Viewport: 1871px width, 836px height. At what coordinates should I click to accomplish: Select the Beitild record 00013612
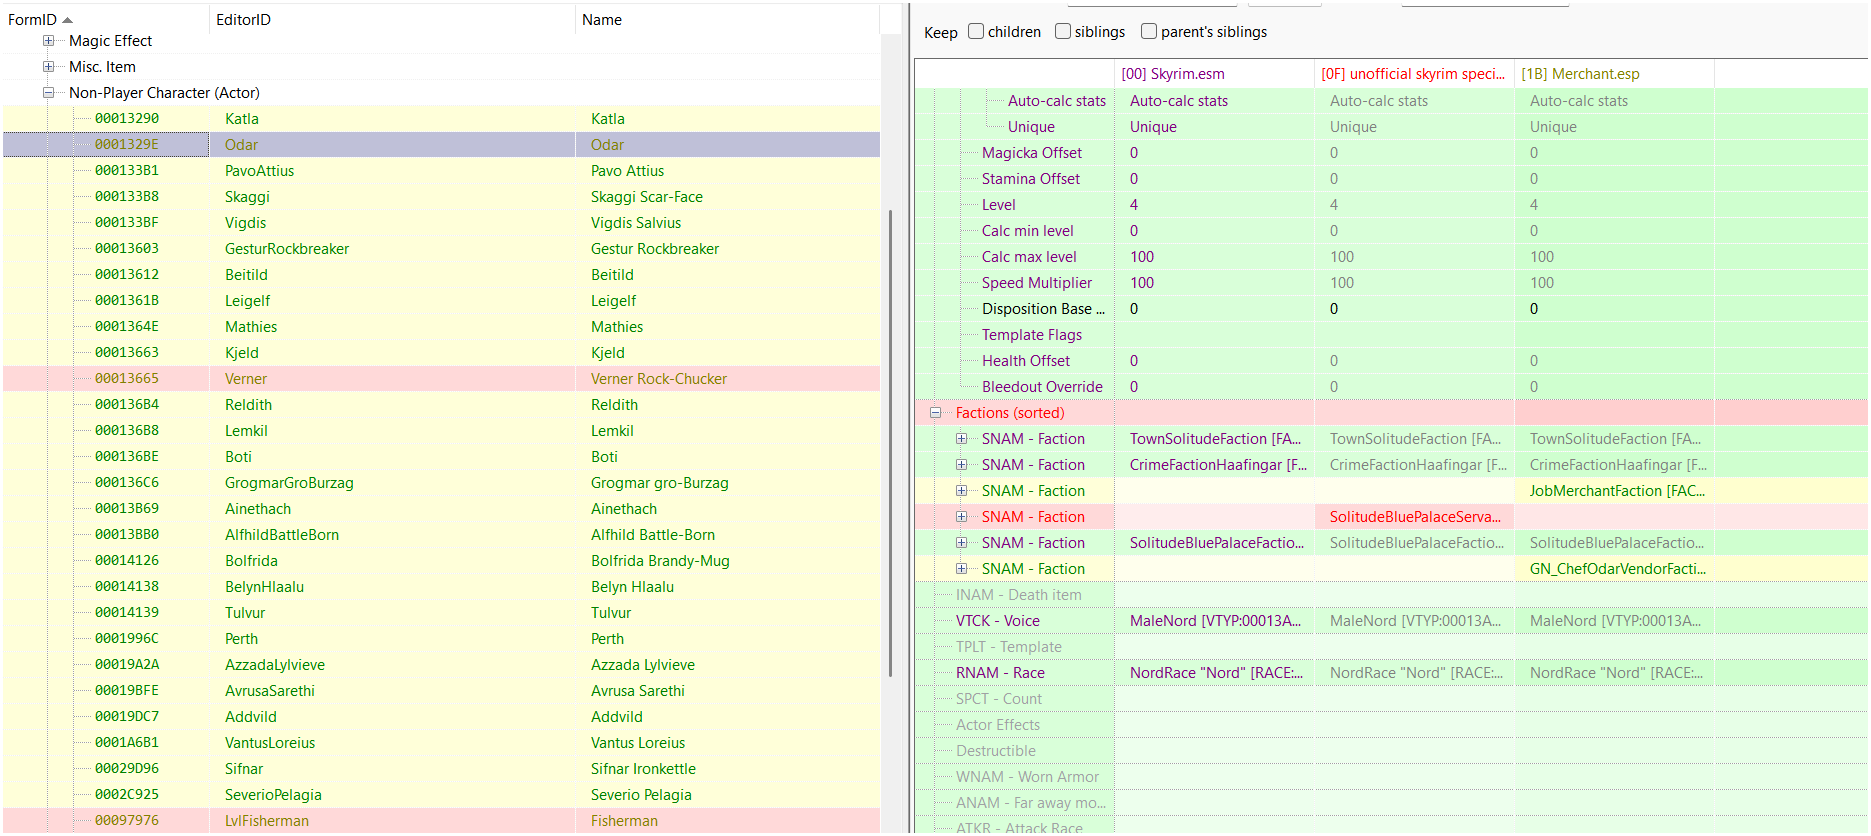point(441,275)
